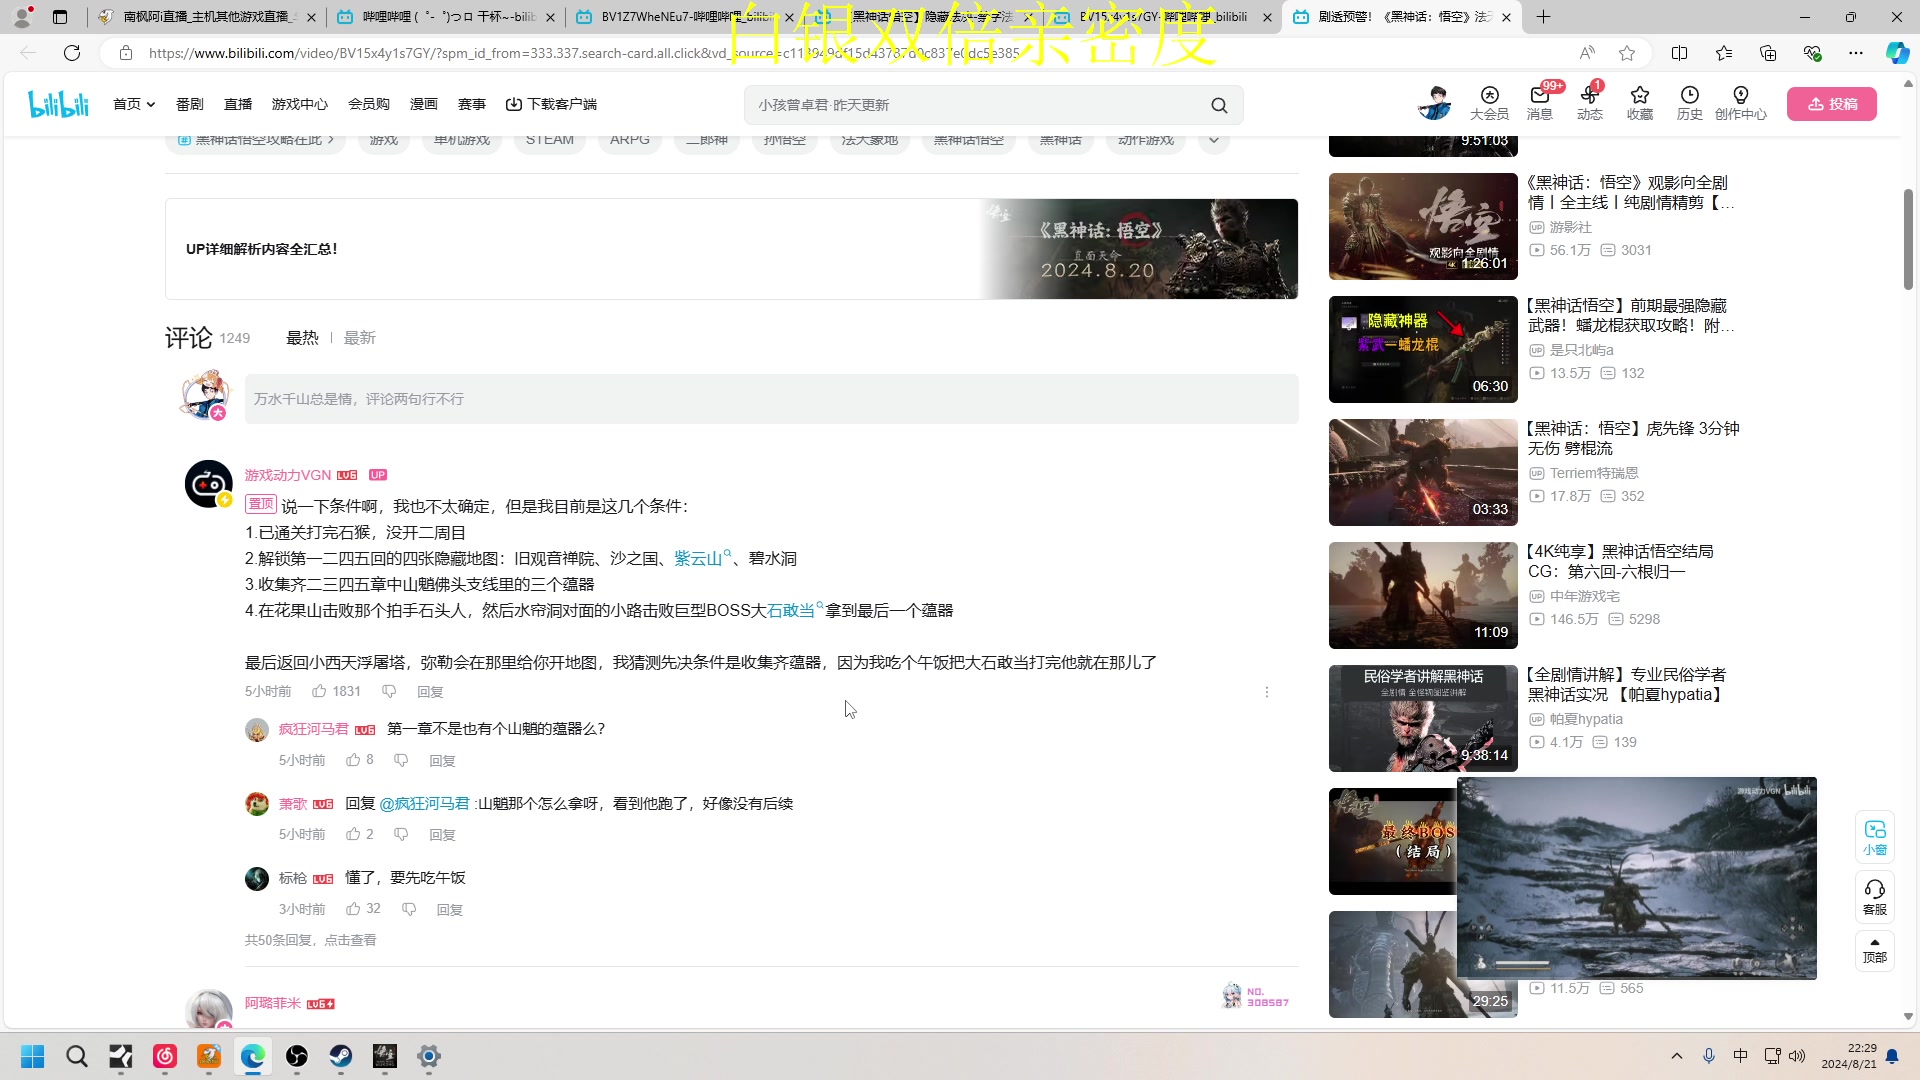The height and width of the screenshot is (1080, 1920).
Task: Click the search magnifier icon in bilibili search box
Action: coord(1219,105)
